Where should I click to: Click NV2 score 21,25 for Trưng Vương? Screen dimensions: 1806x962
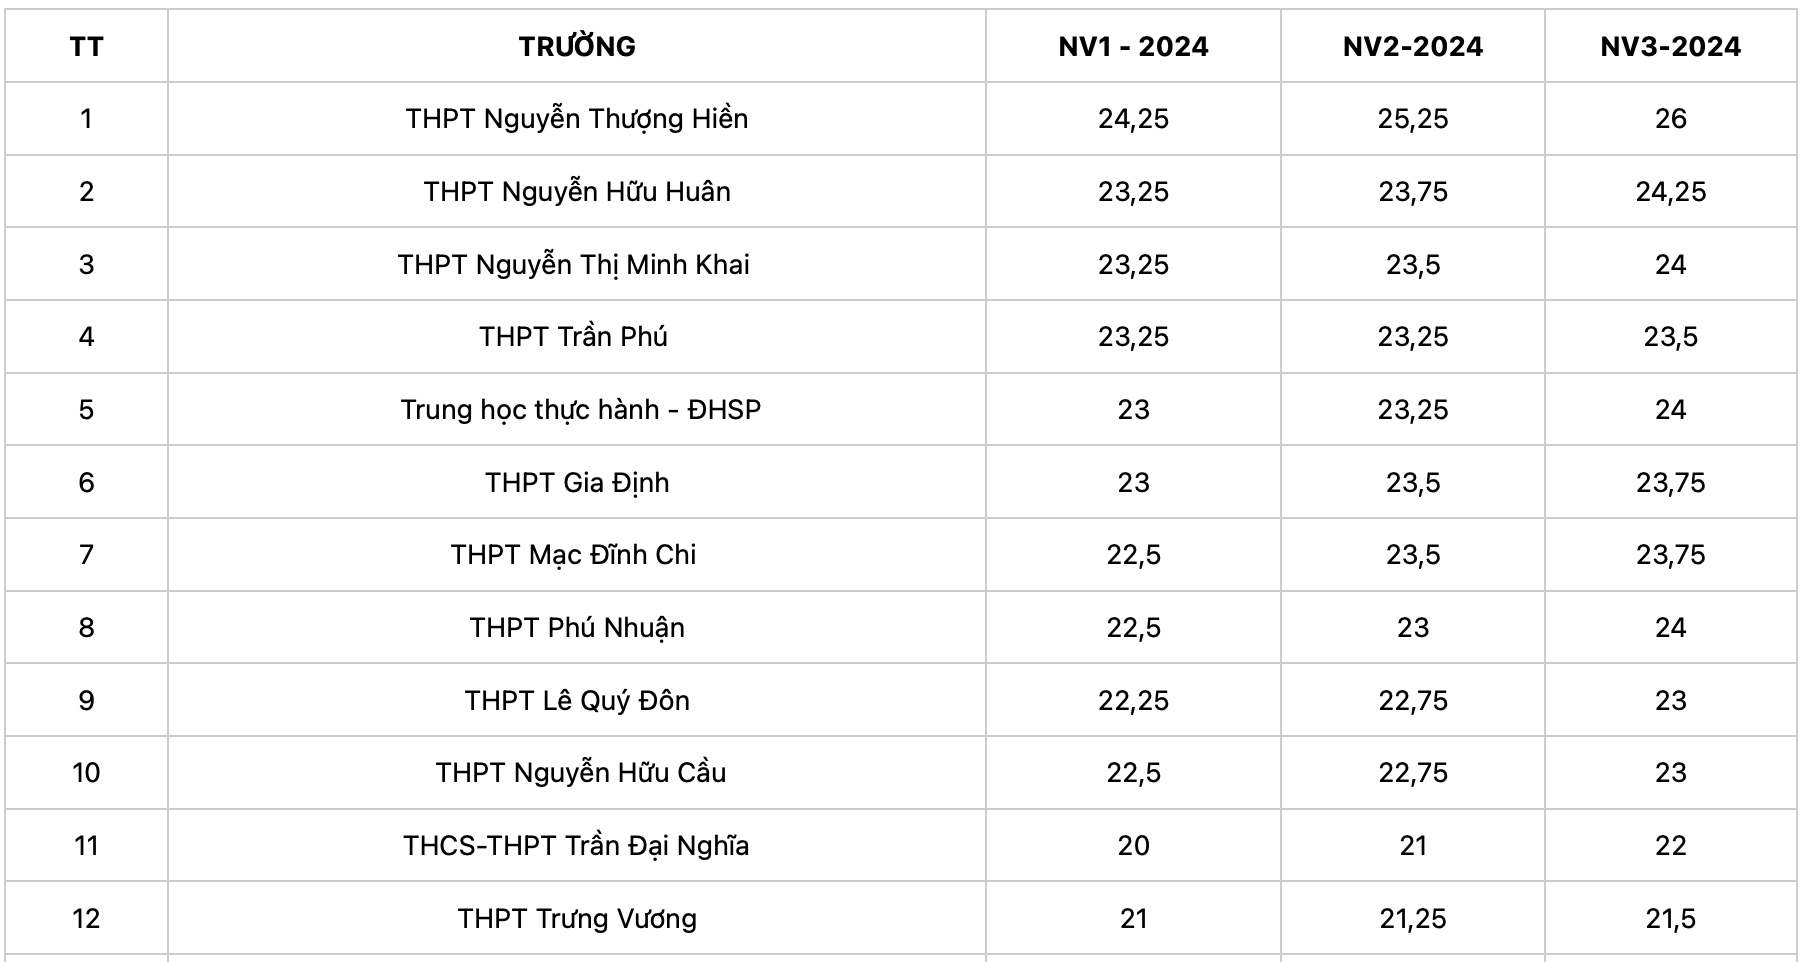coord(1412,919)
